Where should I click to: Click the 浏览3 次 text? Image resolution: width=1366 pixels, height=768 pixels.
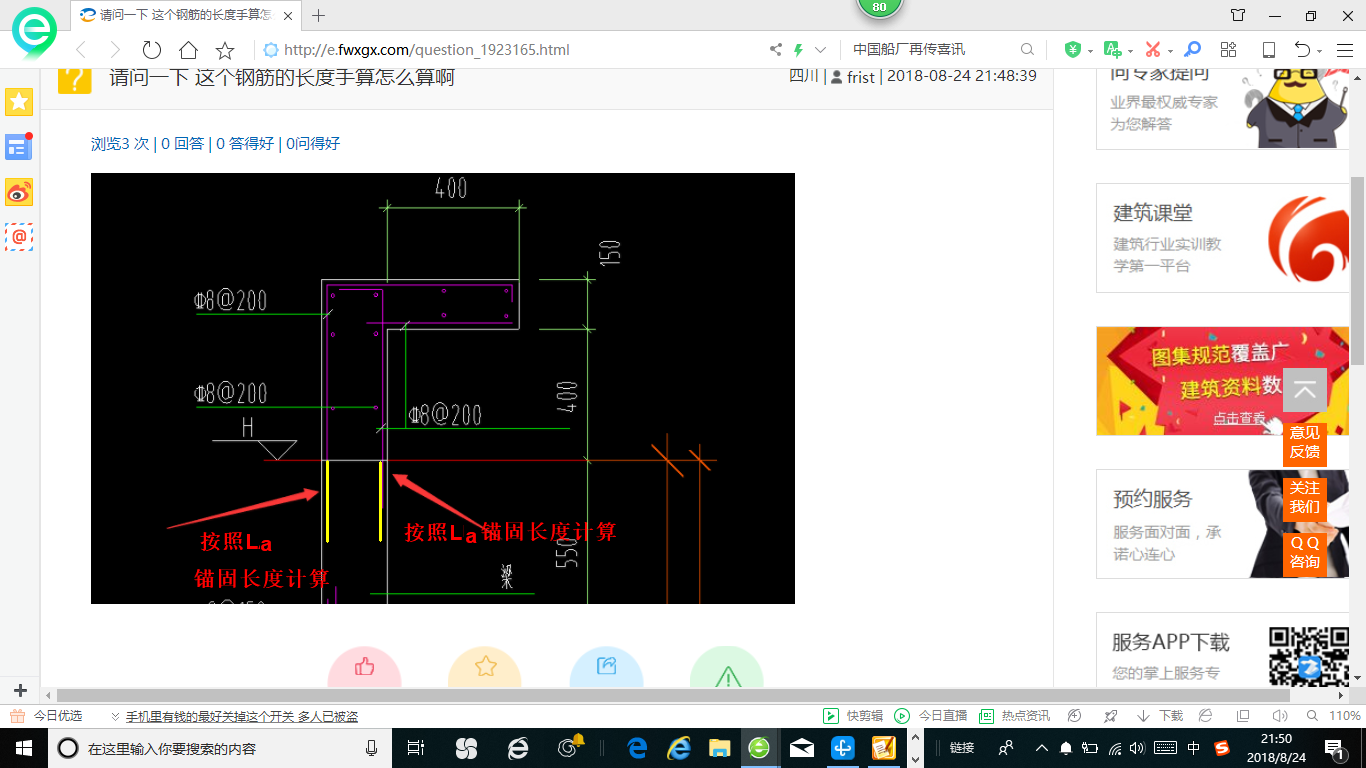pyautogui.click(x=119, y=143)
